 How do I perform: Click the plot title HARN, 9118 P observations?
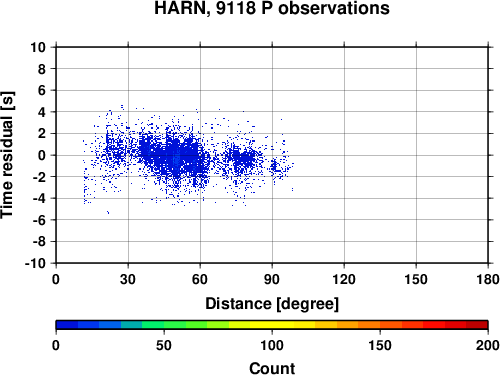pos(272,8)
